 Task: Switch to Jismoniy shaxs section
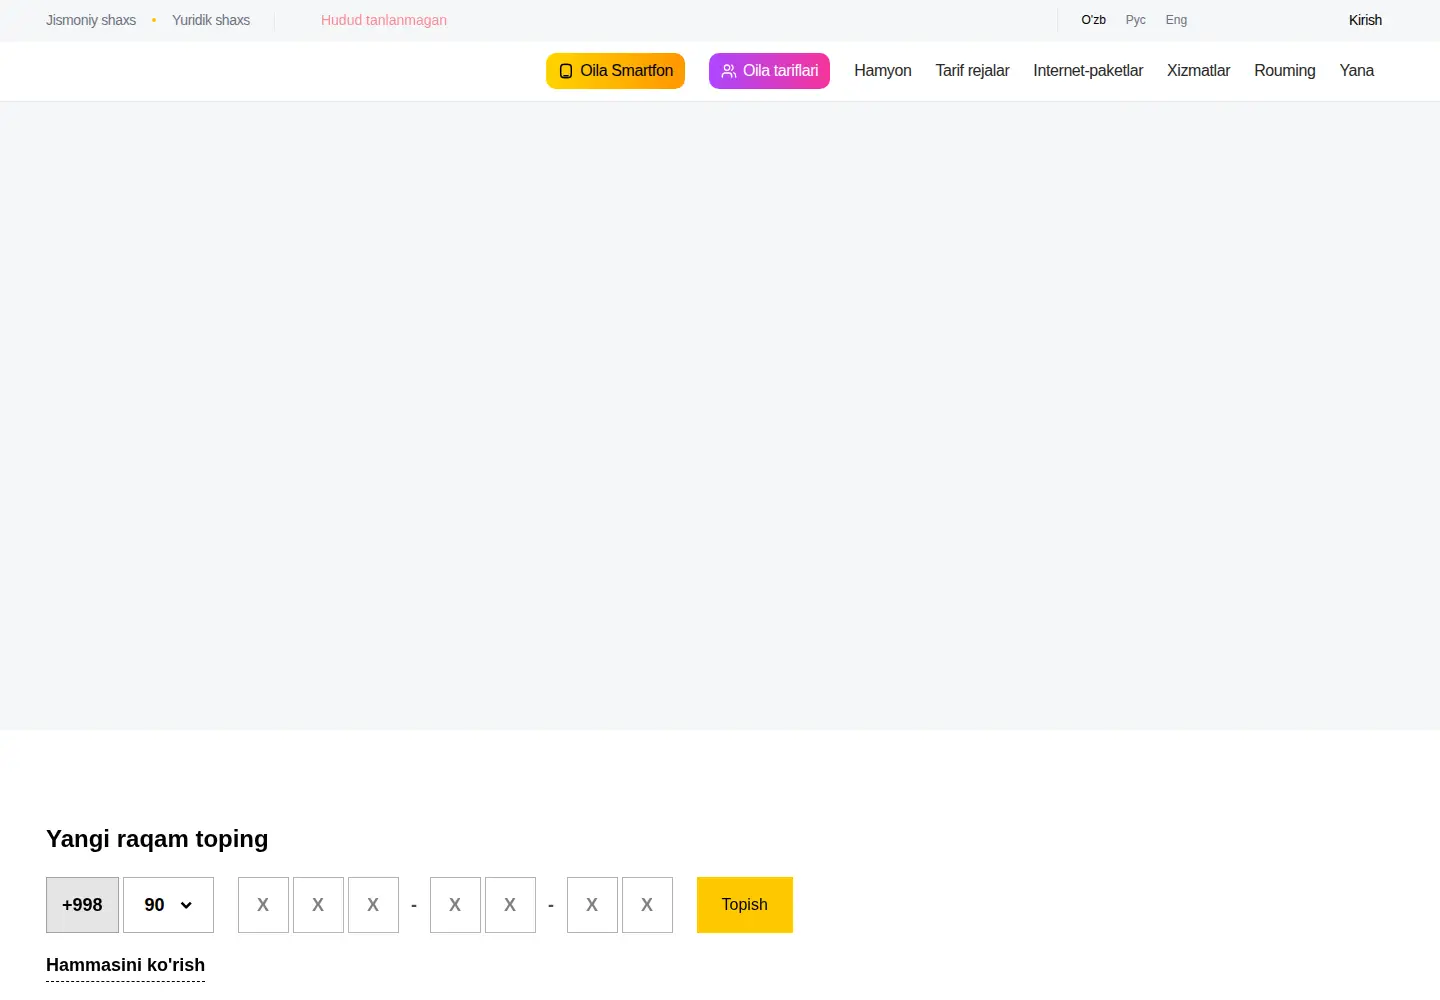coord(91,20)
